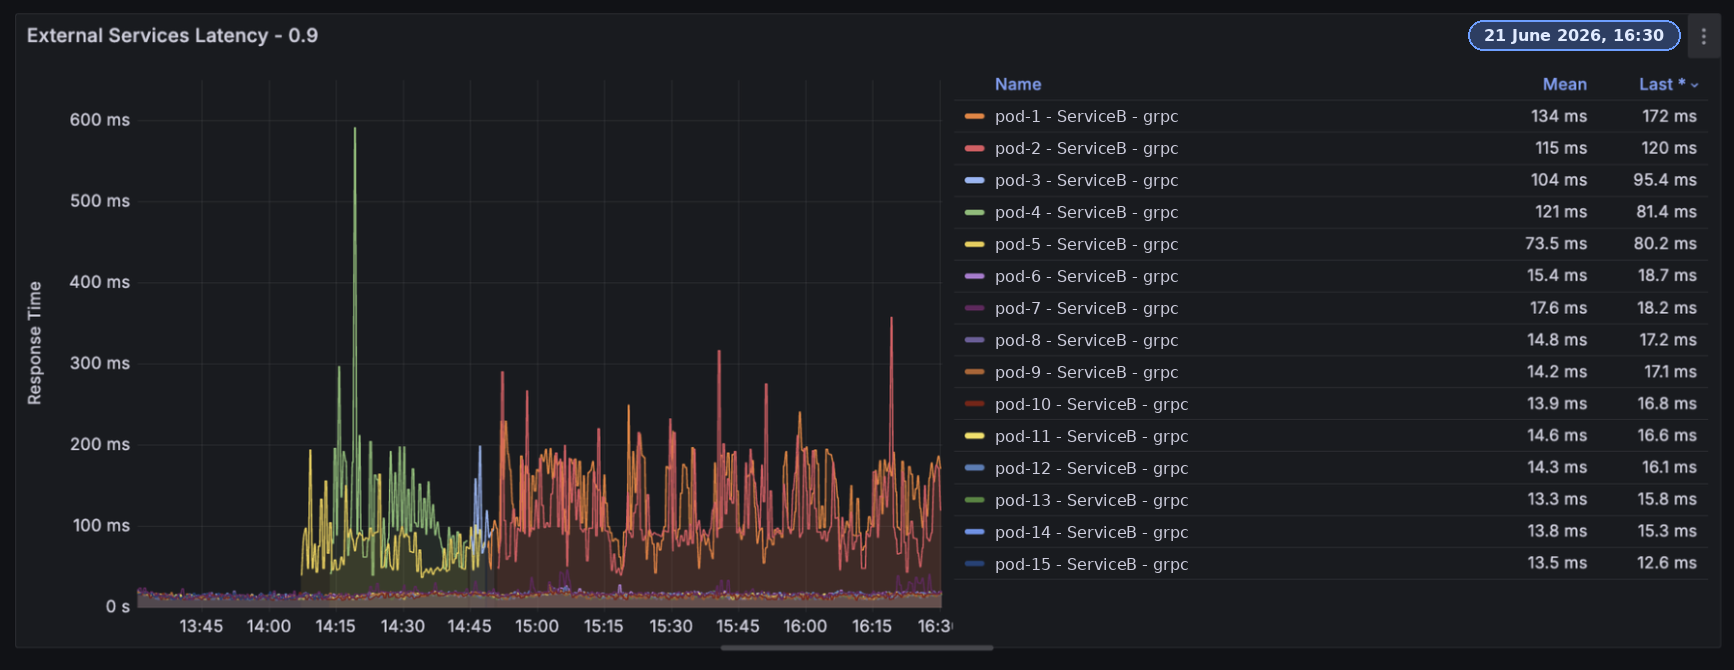Click the 15:00 x-axis time label

pyautogui.click(x=537, y=627)
